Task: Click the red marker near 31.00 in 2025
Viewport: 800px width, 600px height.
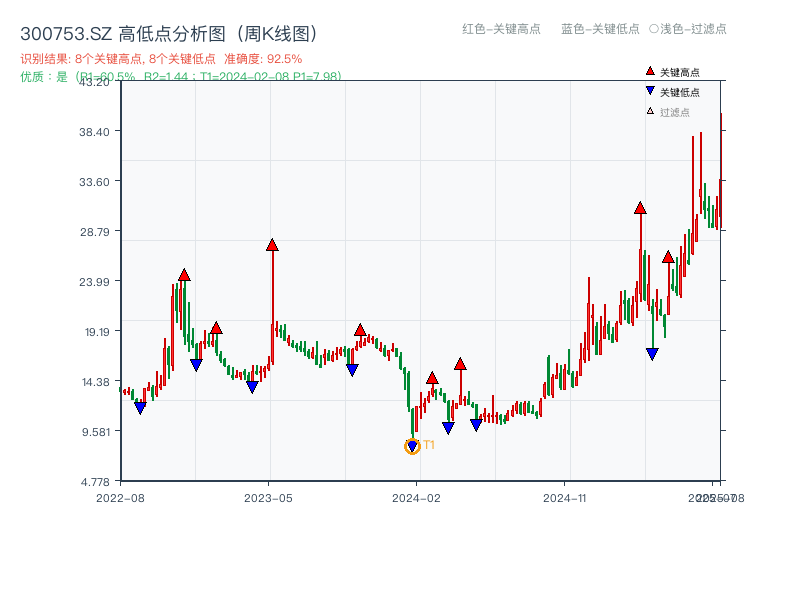Action: pos(669,257)
